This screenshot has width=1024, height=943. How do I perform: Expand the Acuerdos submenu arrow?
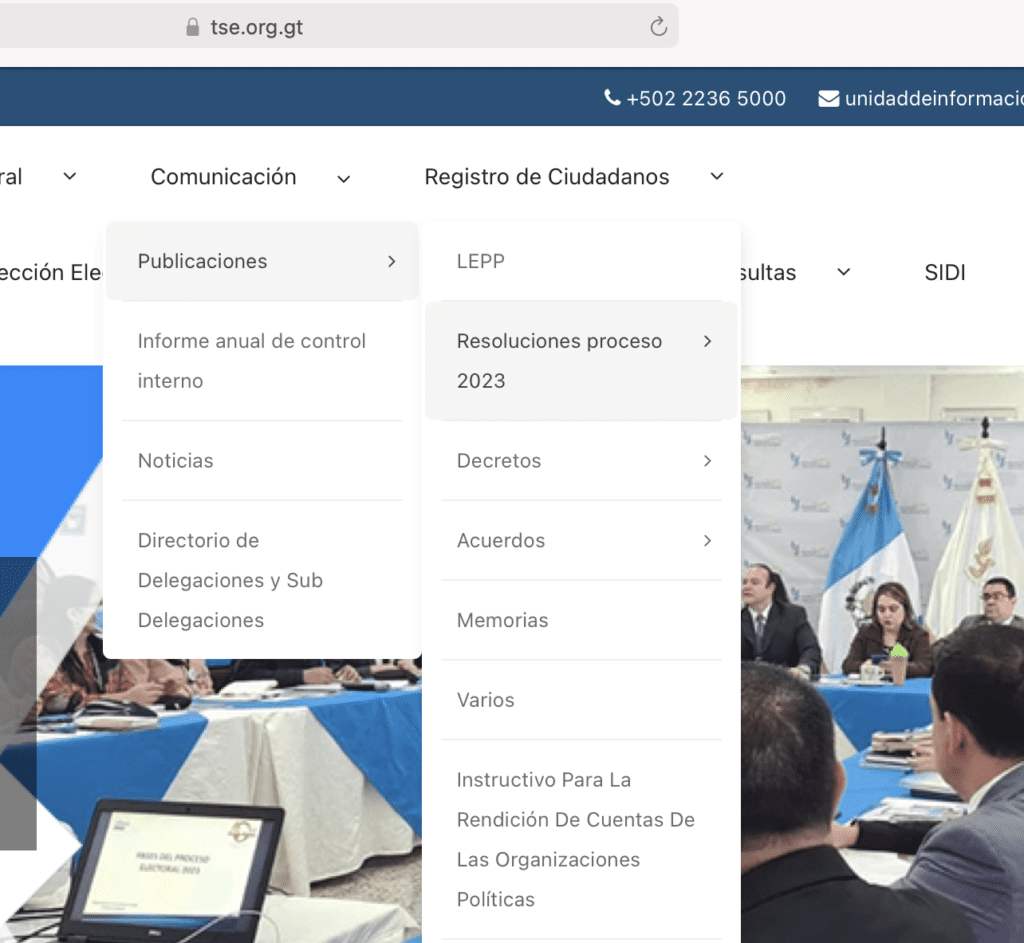[x=707, y=541]
